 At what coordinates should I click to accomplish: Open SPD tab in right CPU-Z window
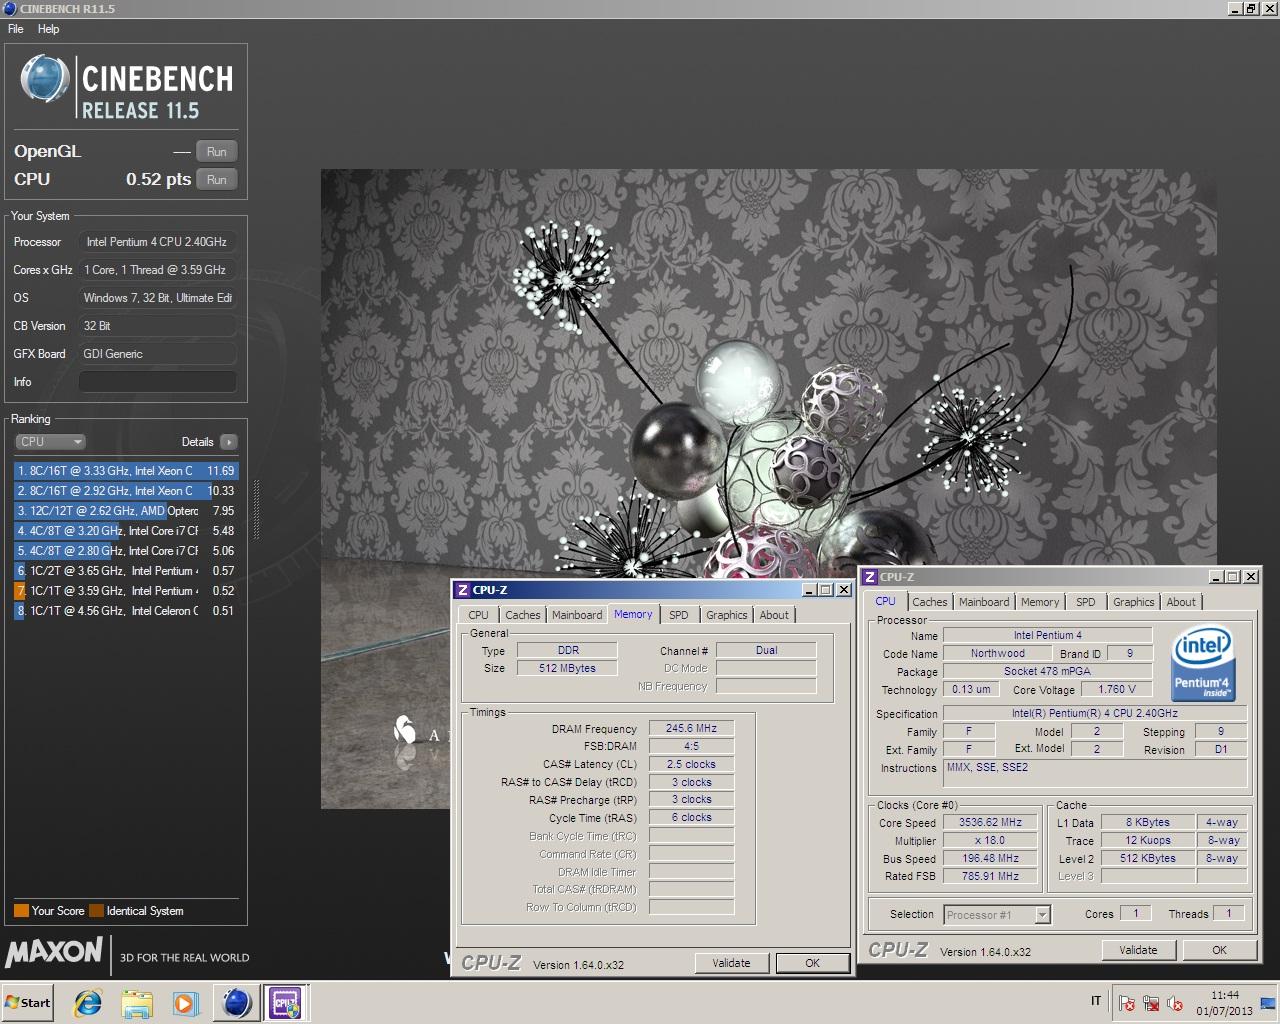(x=1085, y=602)
